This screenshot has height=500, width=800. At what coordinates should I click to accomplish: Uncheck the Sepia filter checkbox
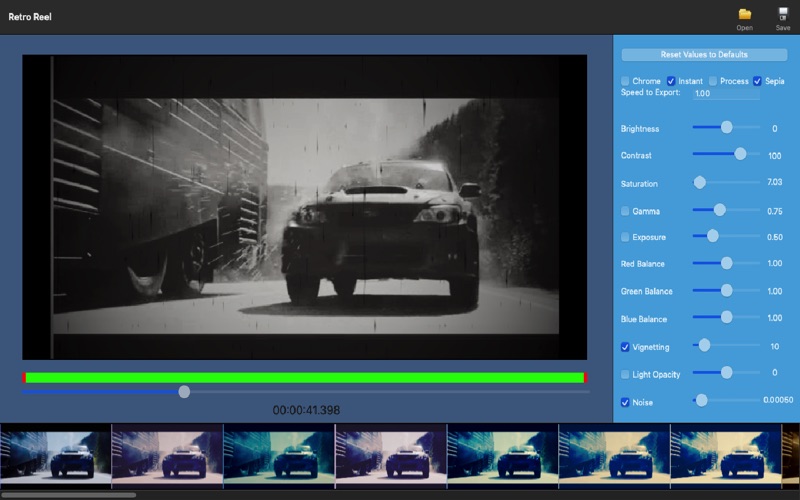pyautogui.click(x=757, y=81)
